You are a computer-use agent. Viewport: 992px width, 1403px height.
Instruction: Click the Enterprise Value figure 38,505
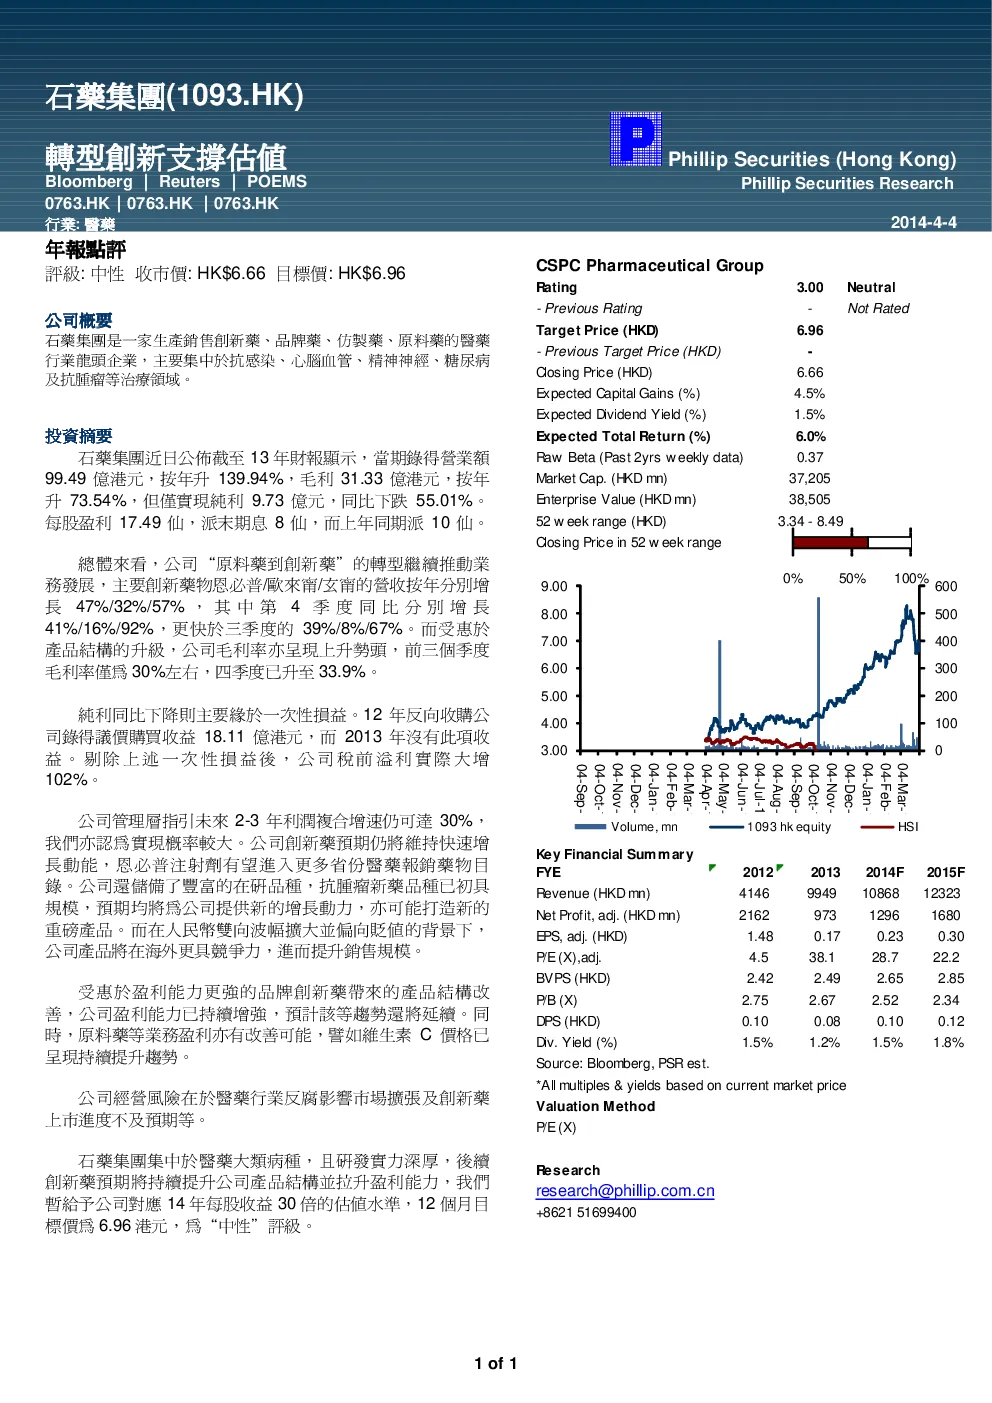click(x=810, y=499)
